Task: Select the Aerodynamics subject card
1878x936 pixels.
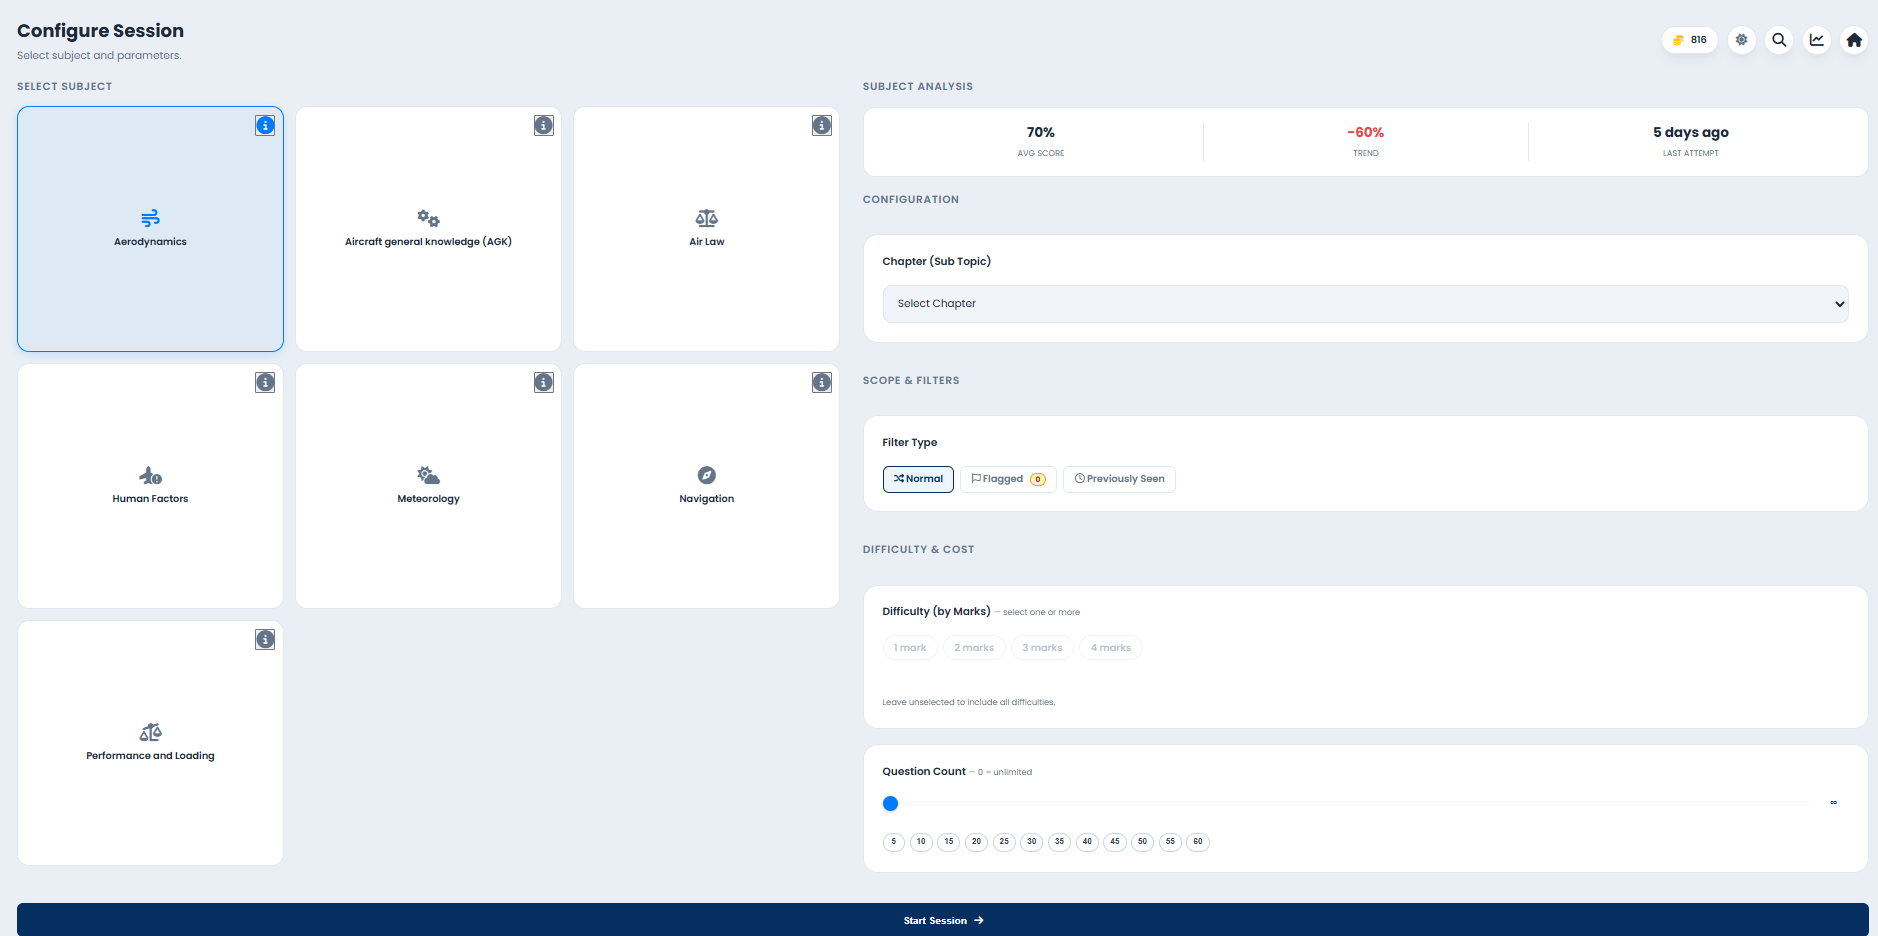Action: 150,229
